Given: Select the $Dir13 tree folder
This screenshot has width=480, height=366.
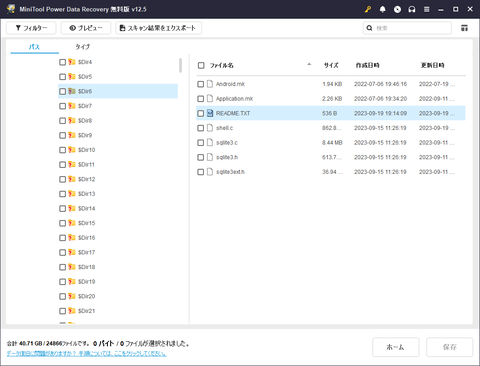Looking at the screenshot, I should click(86, 194).
